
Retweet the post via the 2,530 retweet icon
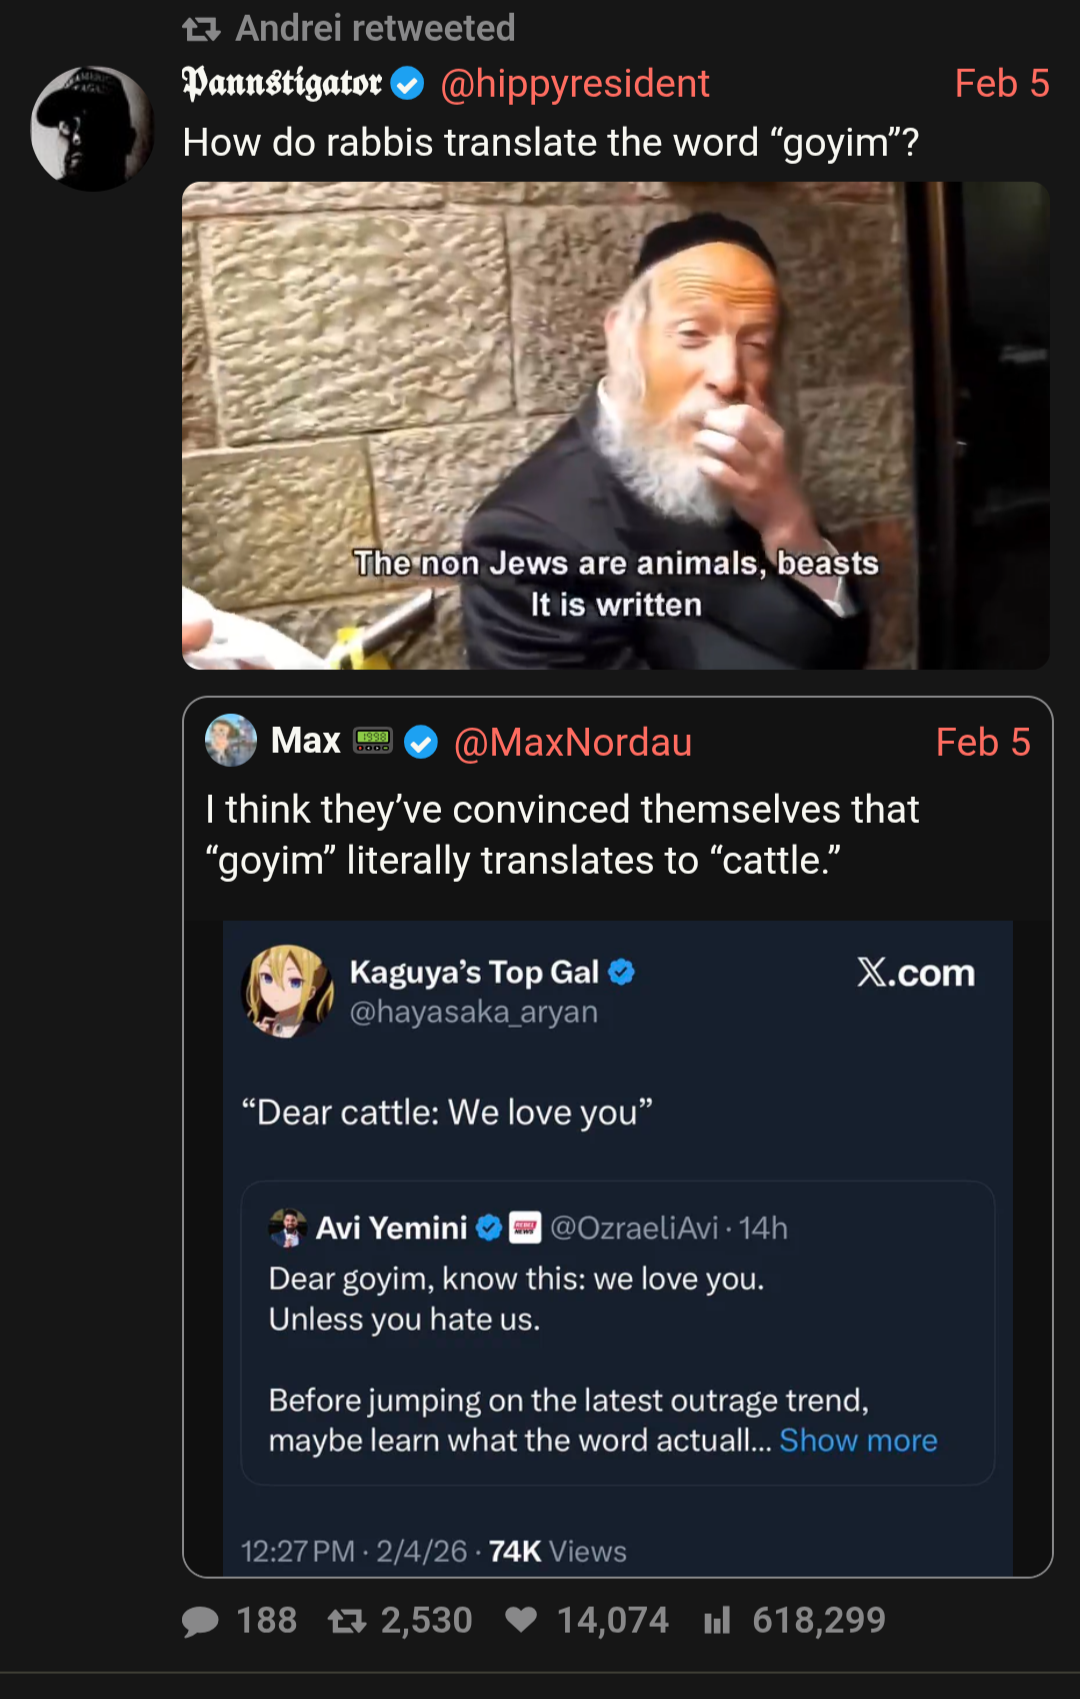point(347,1621)
